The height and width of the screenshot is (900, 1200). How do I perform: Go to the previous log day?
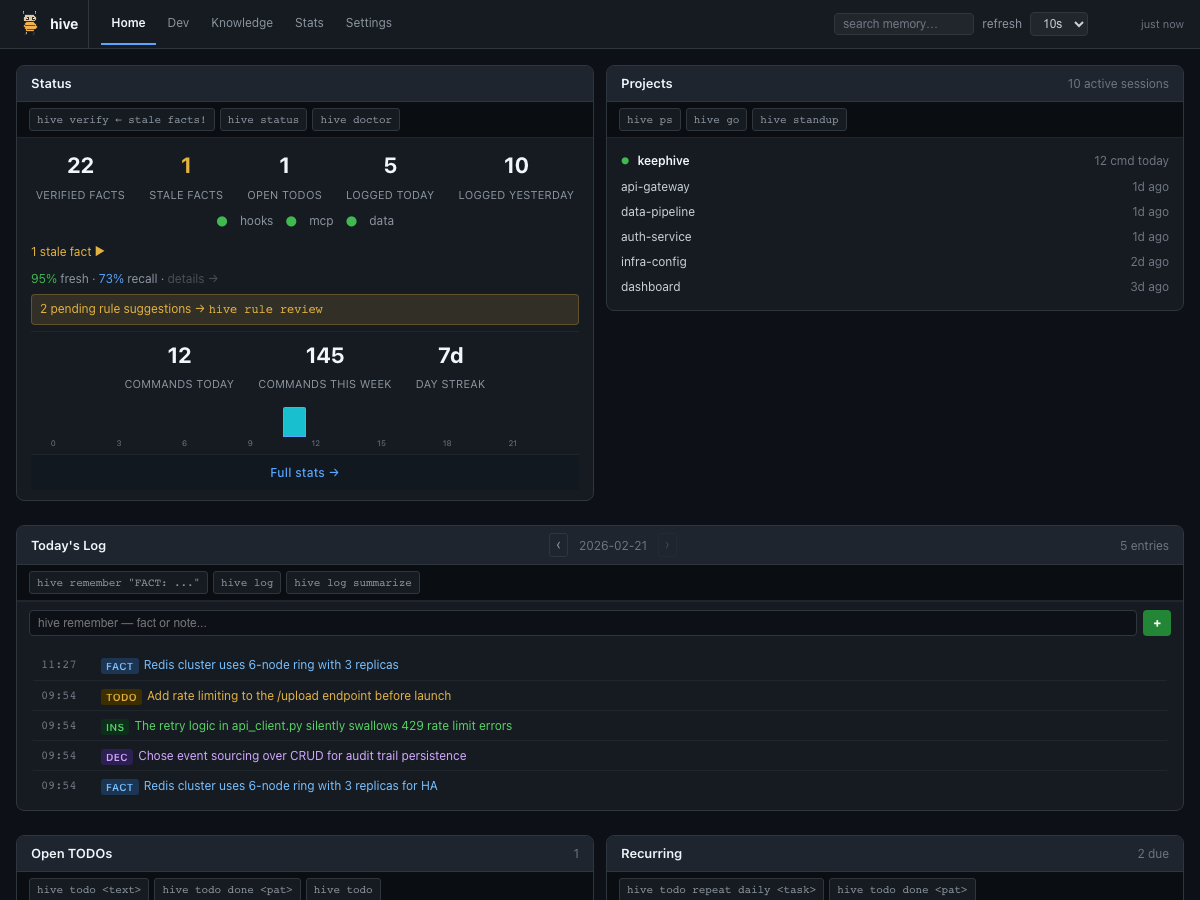point(558,545)
